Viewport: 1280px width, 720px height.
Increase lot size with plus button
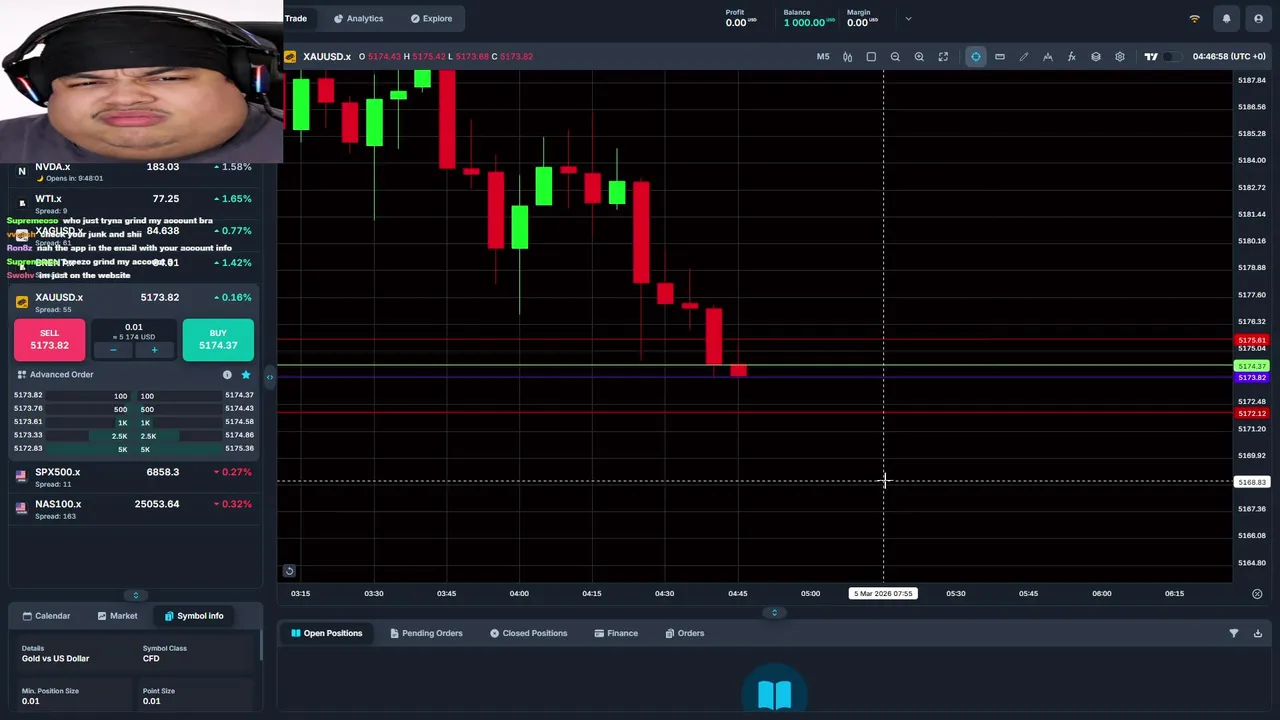154,350
